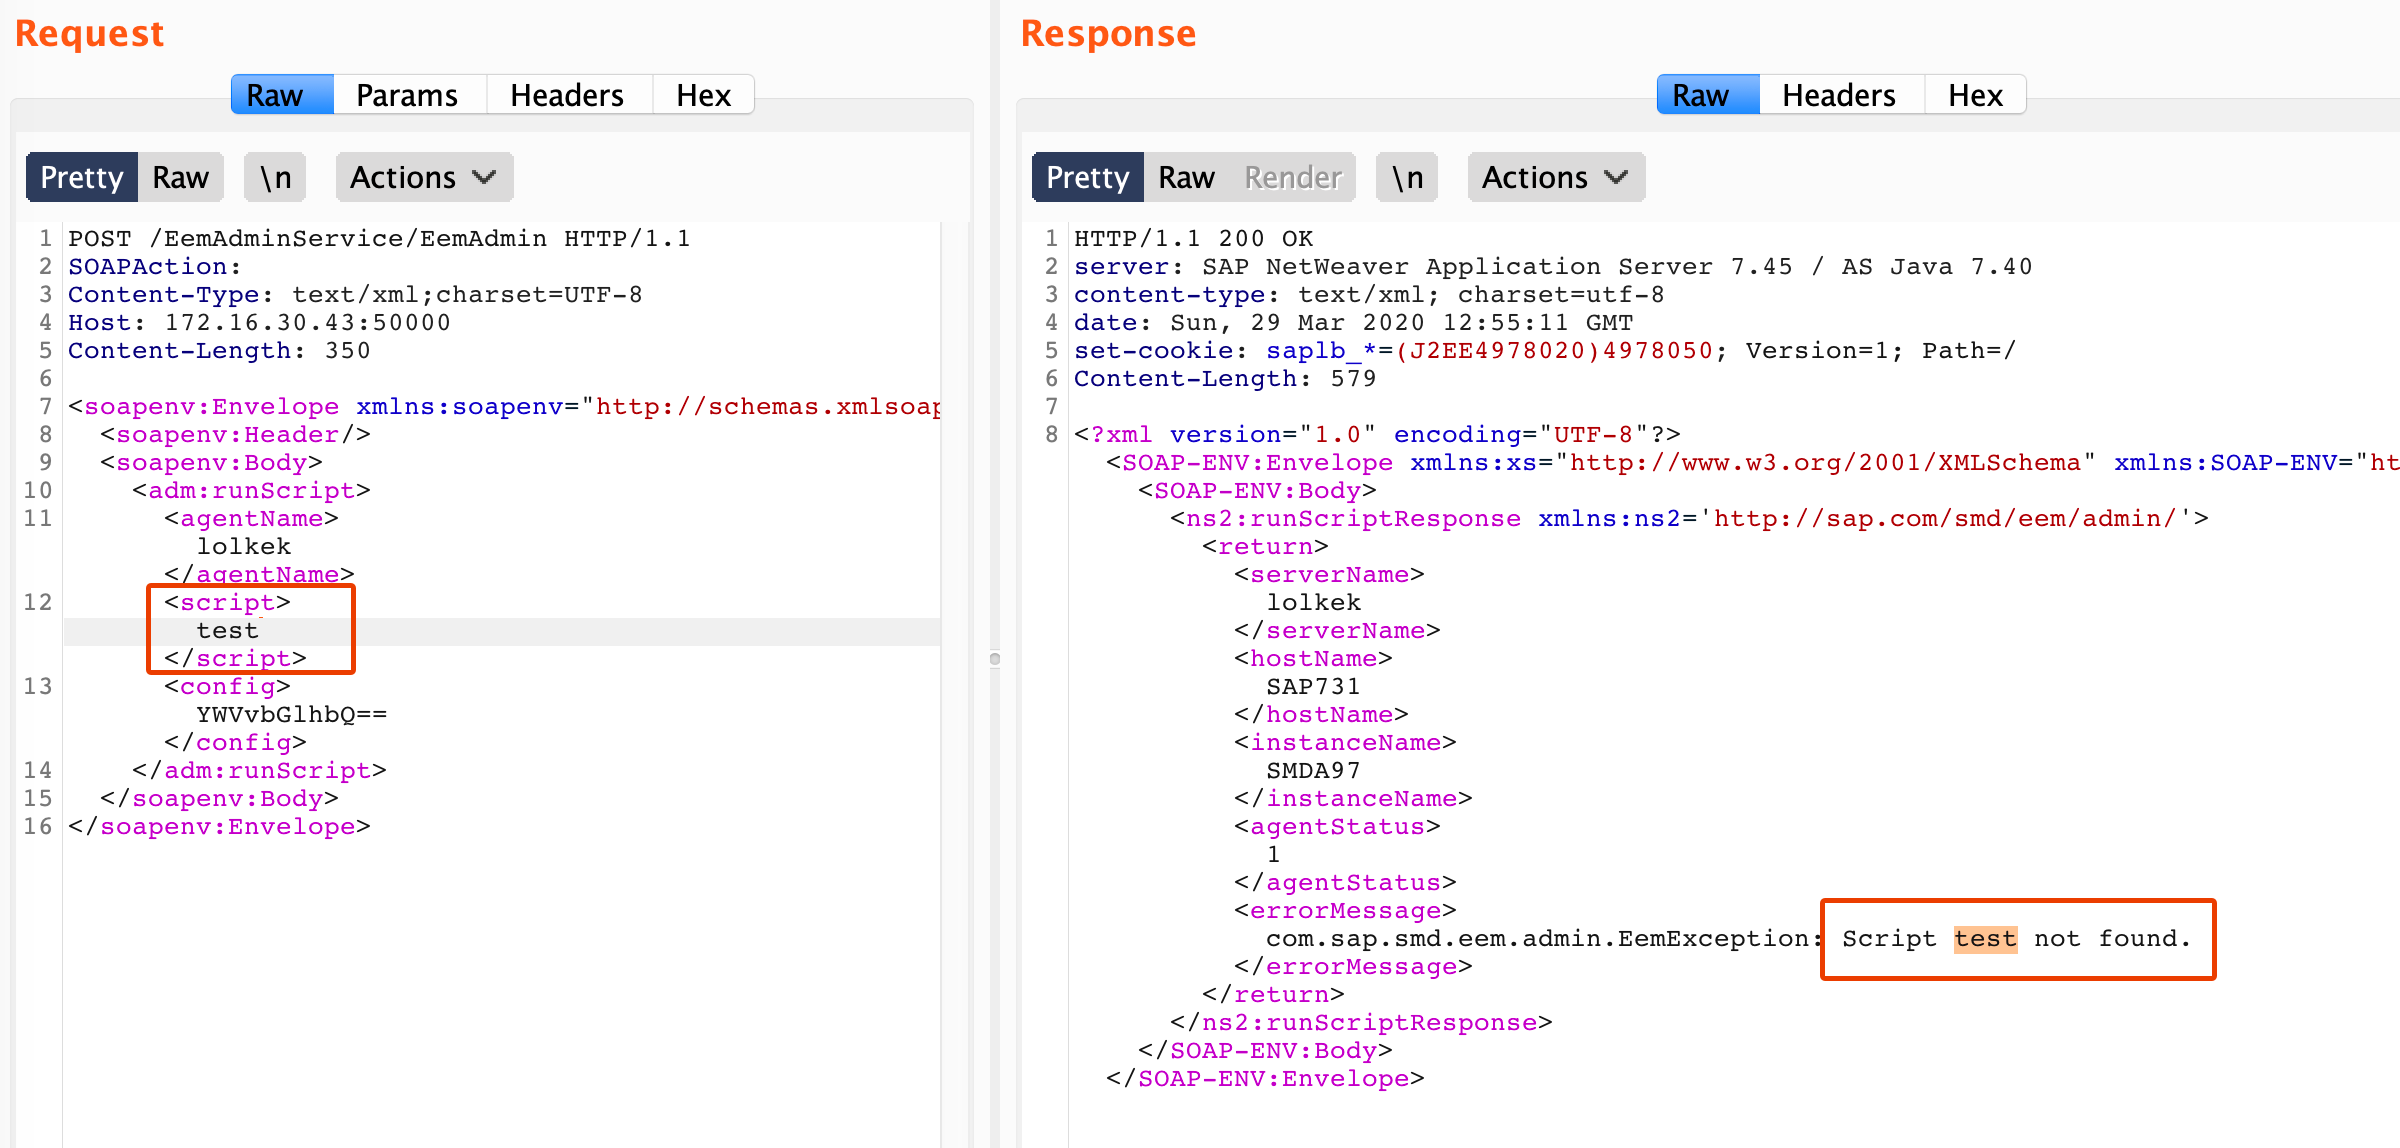Open request Hex tab
Viewport: 2400px width, 1148px height.
pyautogui.click(x=703, y=95)
